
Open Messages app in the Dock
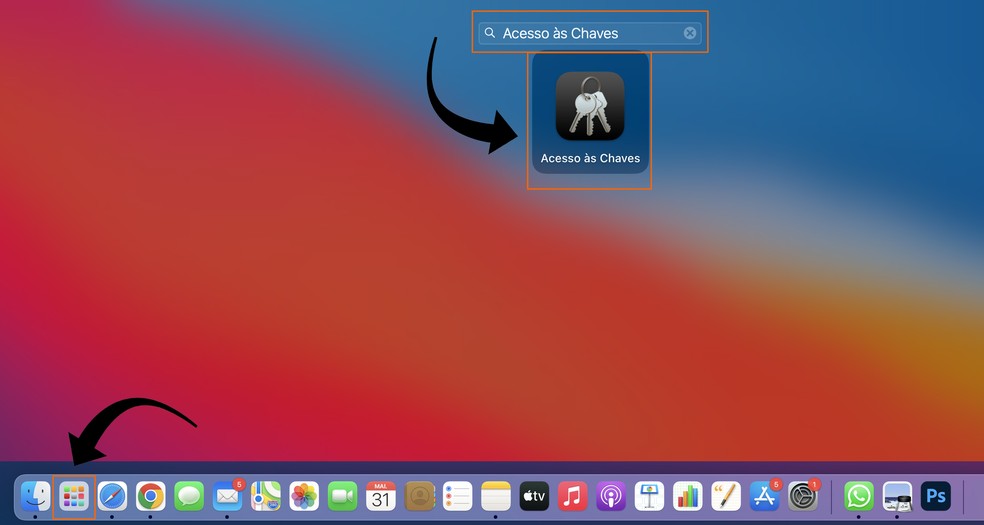pos(189,496)
